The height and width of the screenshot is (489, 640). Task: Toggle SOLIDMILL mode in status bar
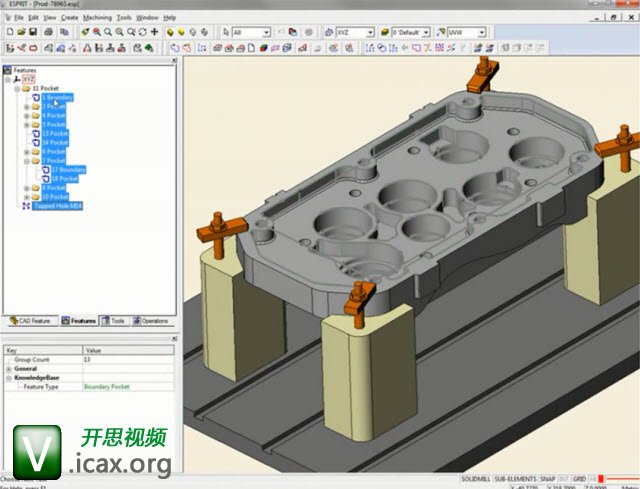[476, 479]
